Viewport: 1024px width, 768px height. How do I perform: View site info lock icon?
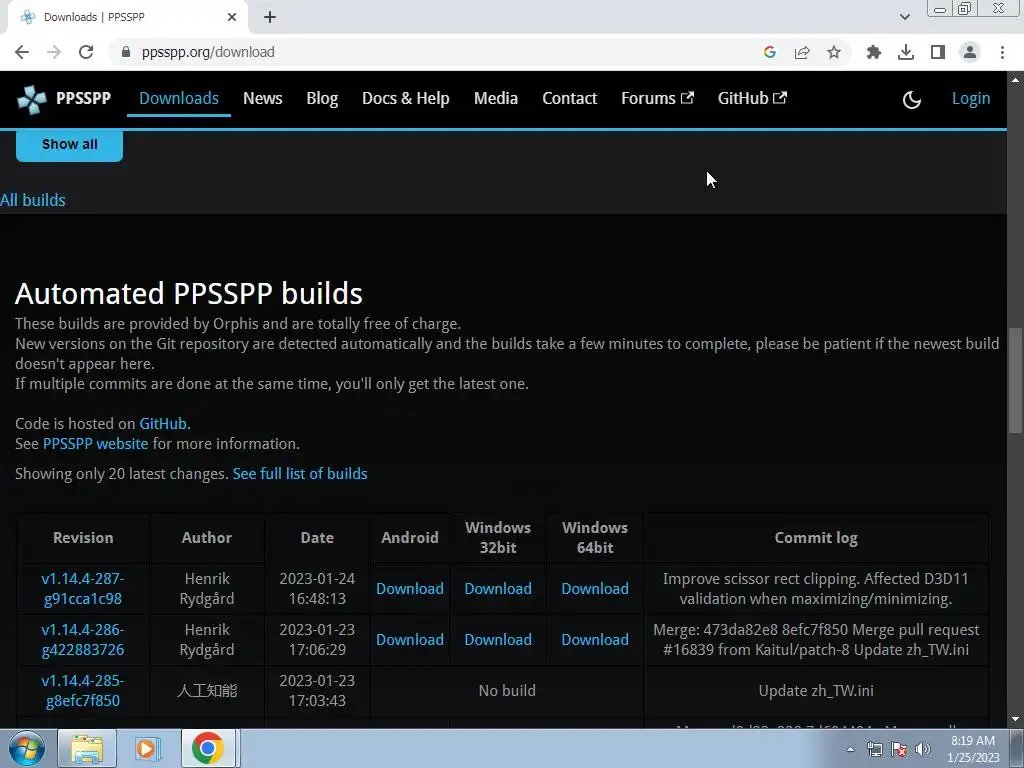126,52
